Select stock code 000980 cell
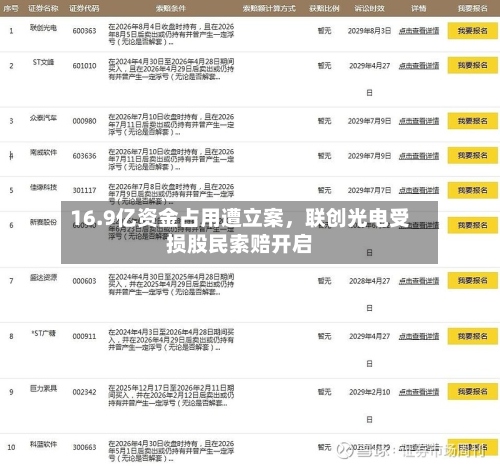 (84, 121)
